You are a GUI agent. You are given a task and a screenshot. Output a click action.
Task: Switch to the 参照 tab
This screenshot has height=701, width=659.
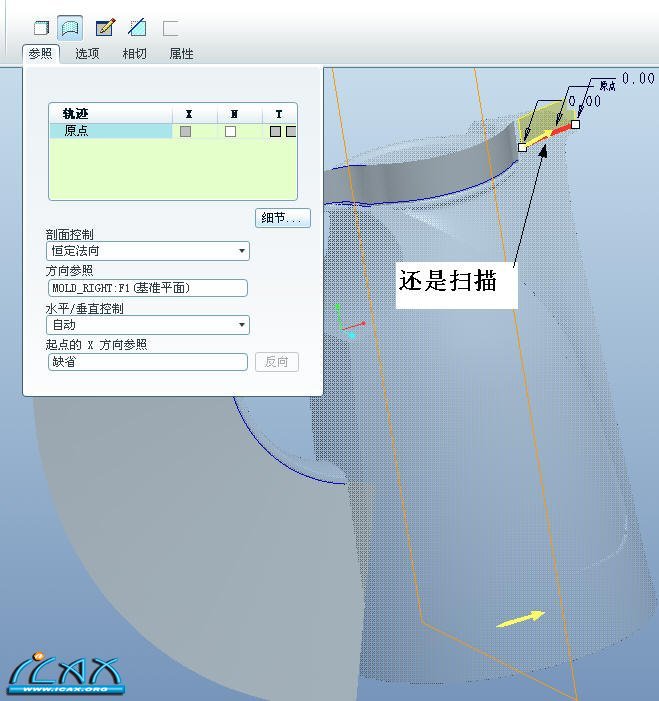tap(41, 54)
